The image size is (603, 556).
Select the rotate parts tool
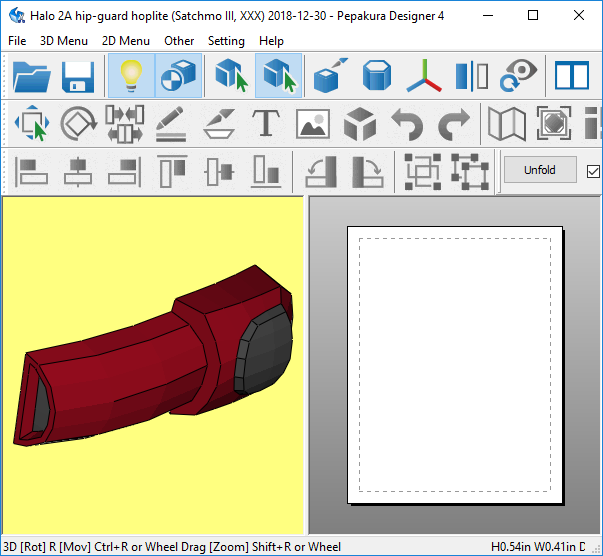pos(78,123)
